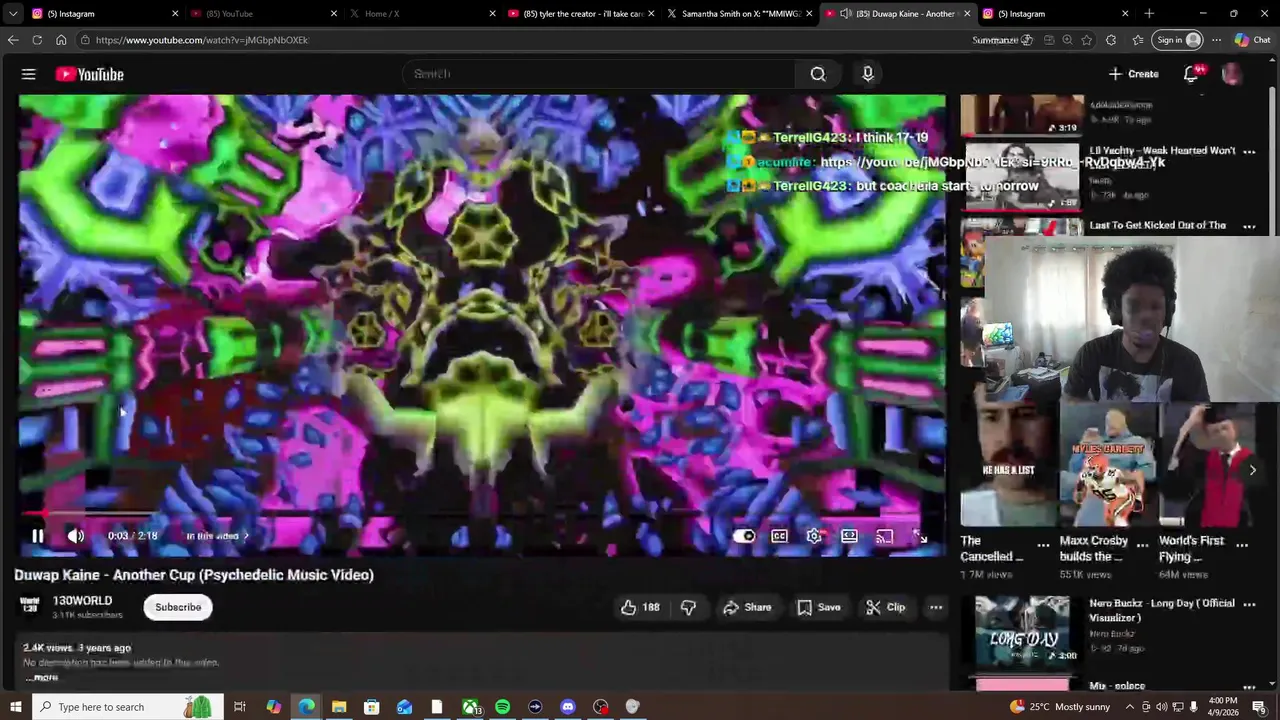Dislike the video

(688, 607)
